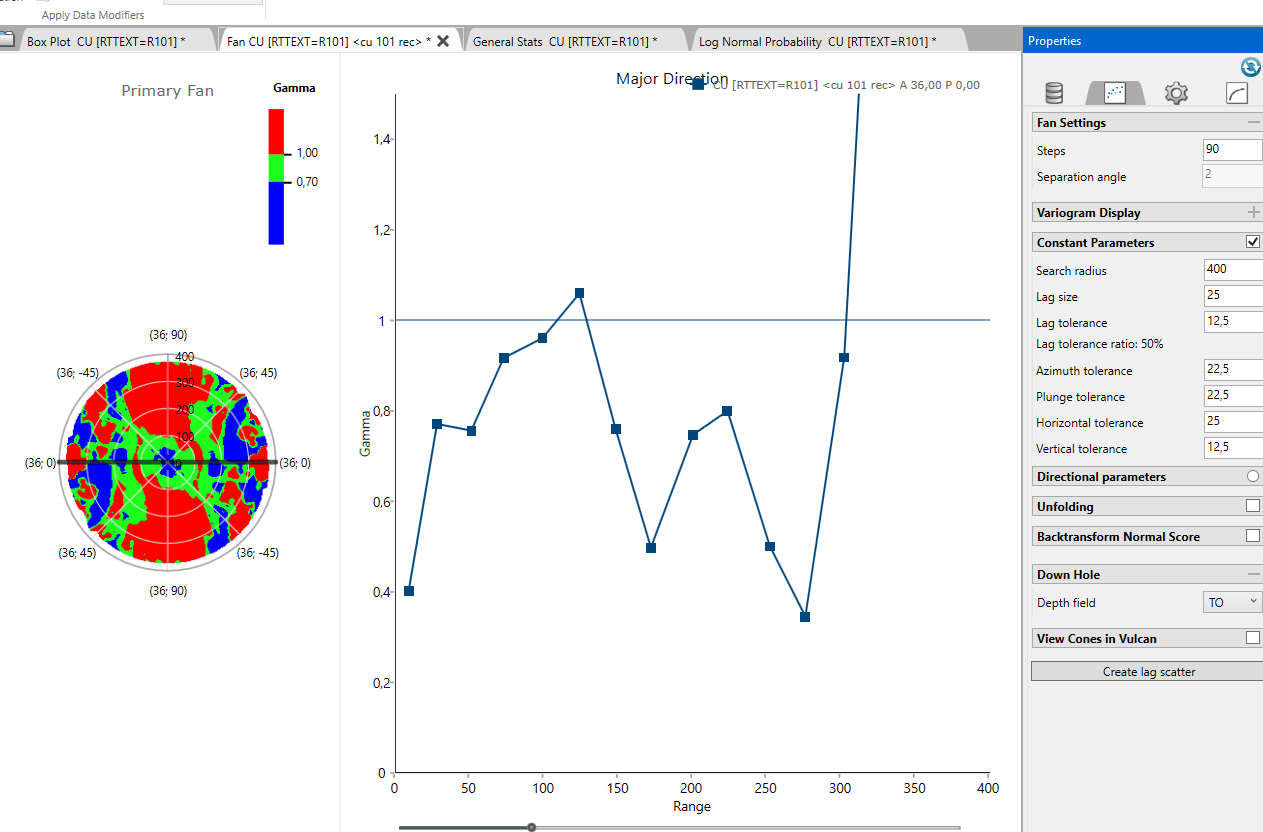Click the Separation angle field
The width and height of the screenshot is (1263, 832).
click(x=1232, y=176)
